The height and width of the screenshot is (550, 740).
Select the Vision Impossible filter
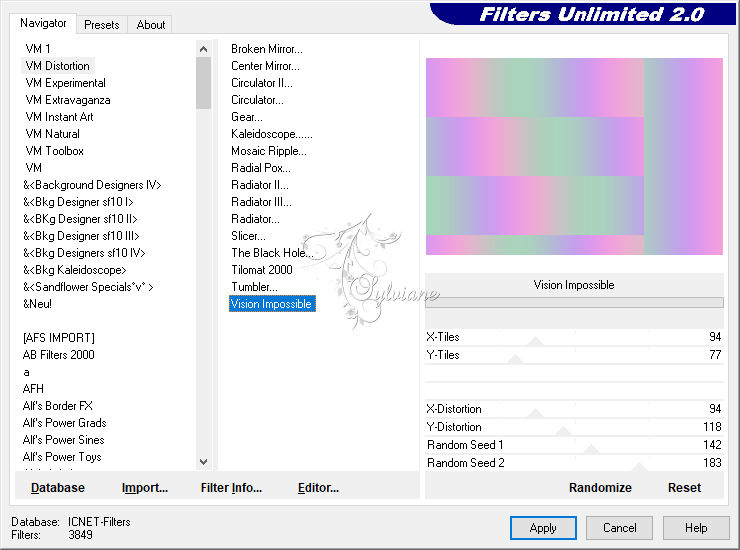point(272,304)
